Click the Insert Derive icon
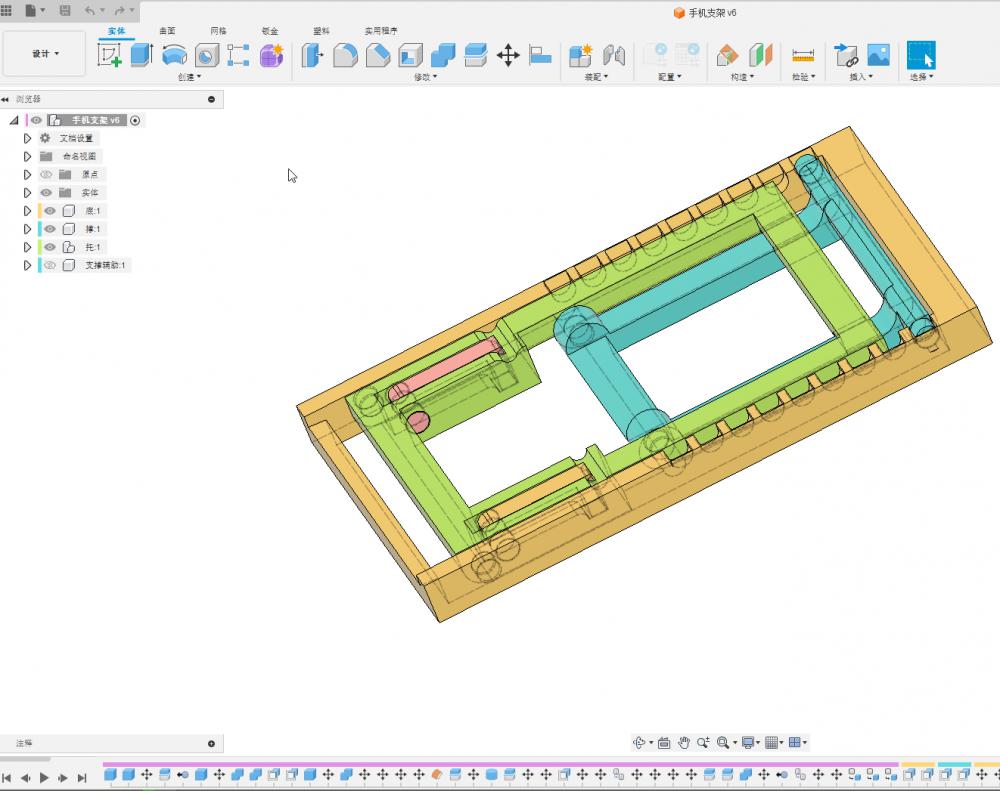This screenshot has width=1000, height=791. click(x=846, y=55)
